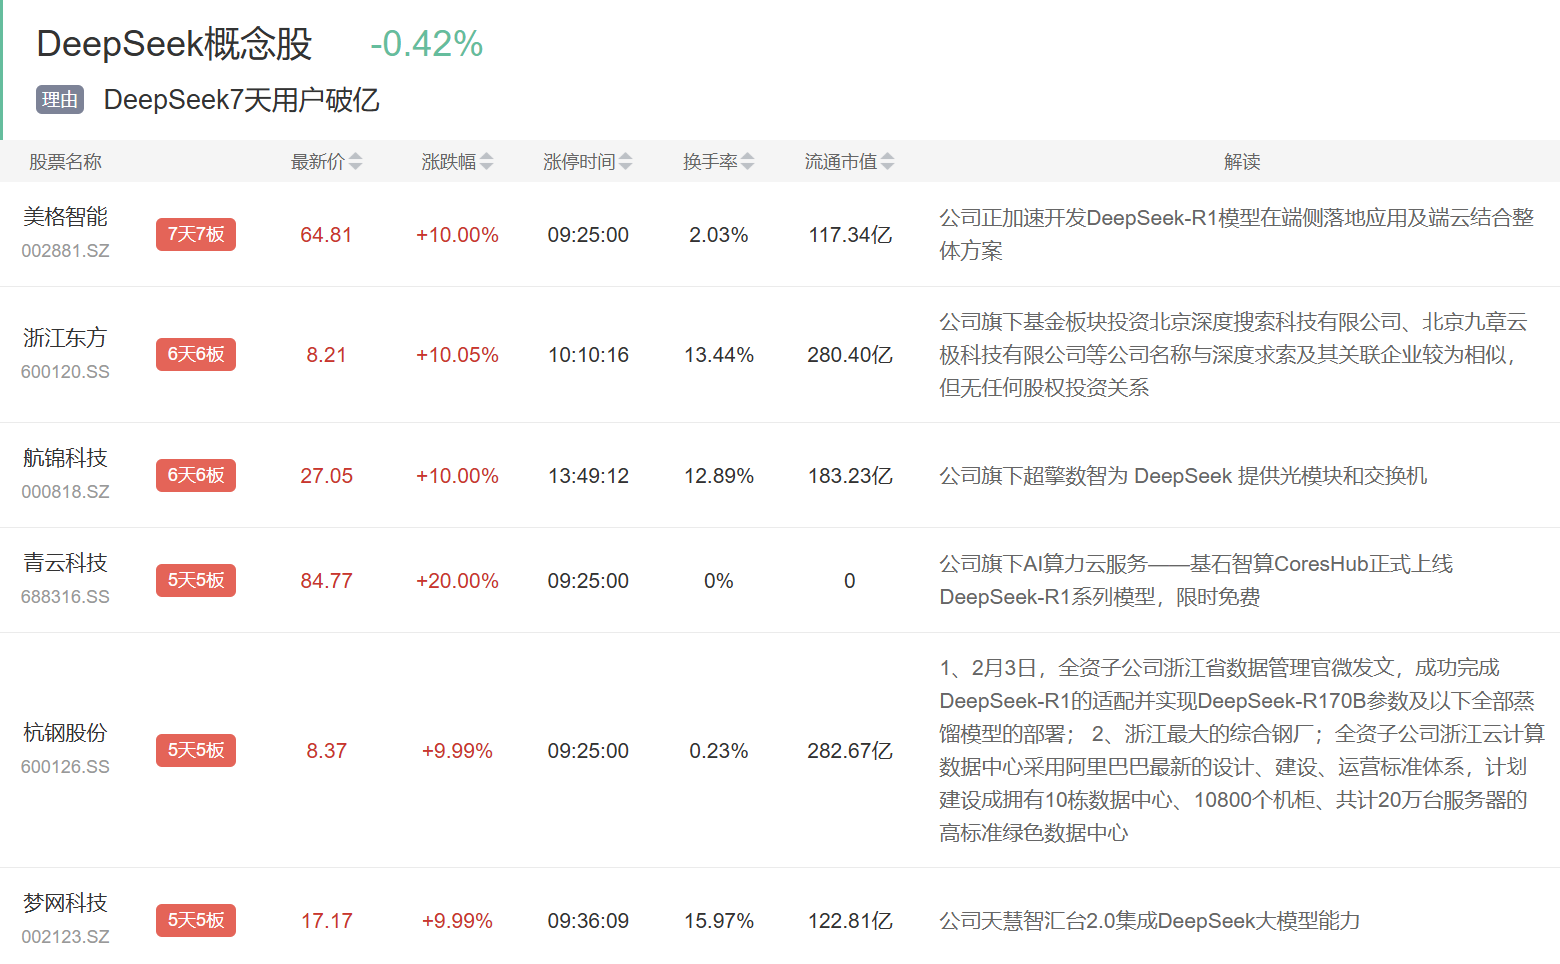1560x964 pixels.
Task: Select the 5天5板 badge for 青云科技
Action: pyautogui.click(x=196, y=581)
